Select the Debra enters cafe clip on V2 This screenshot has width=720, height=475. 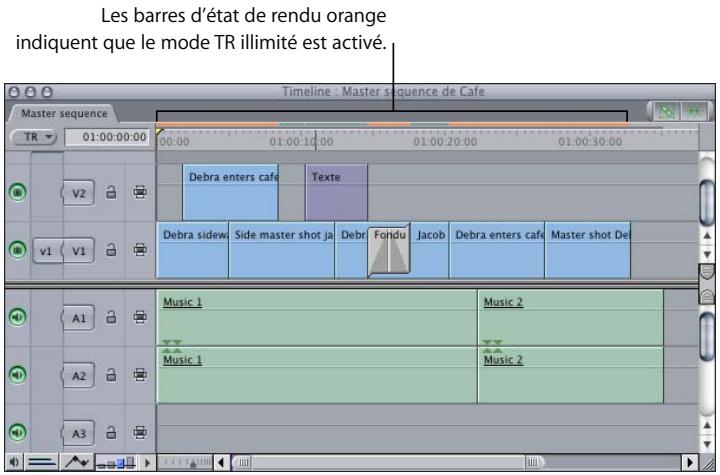(230, 192)
